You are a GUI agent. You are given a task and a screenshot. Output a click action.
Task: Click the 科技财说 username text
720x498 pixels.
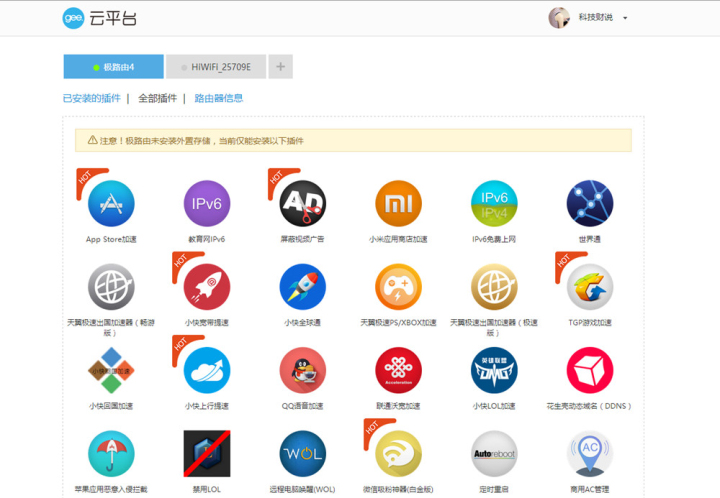coord(596,17)
